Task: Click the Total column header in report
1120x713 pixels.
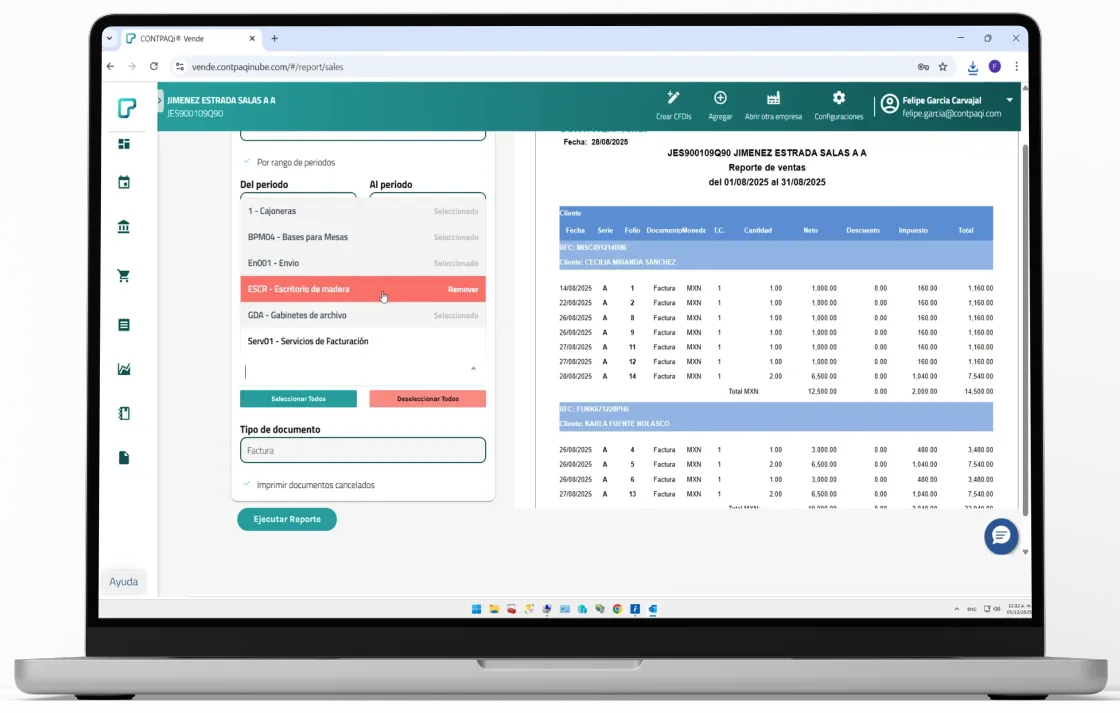Action: 966,230
